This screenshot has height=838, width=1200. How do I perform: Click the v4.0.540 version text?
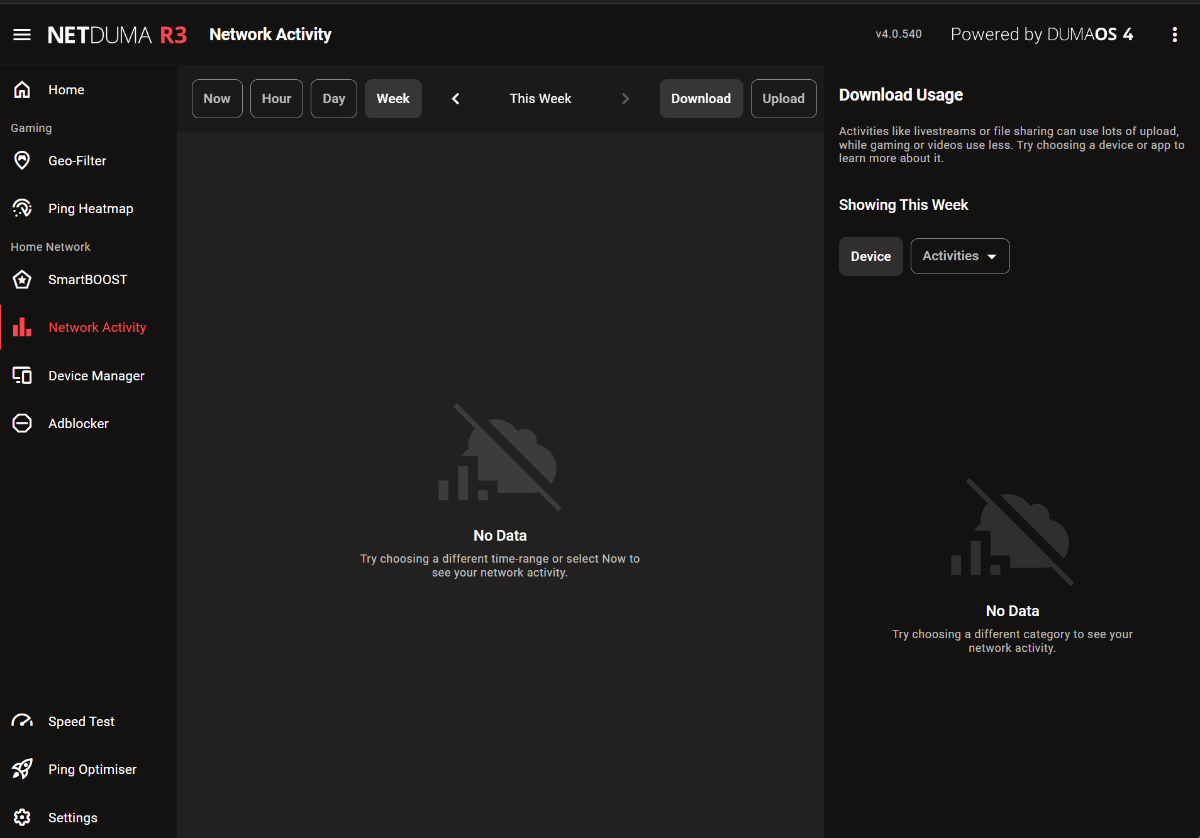coord(899,34)
